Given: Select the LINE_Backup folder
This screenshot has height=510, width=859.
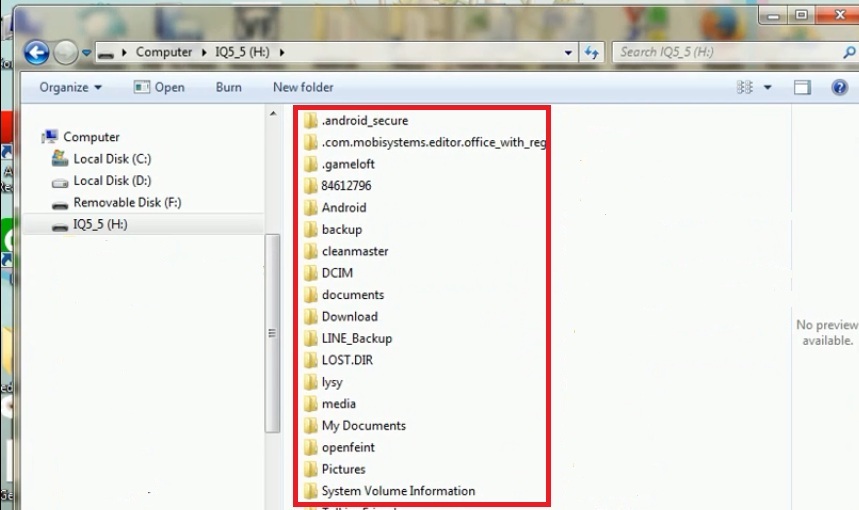Looking at the screenshot, I should tap(356, 339).
